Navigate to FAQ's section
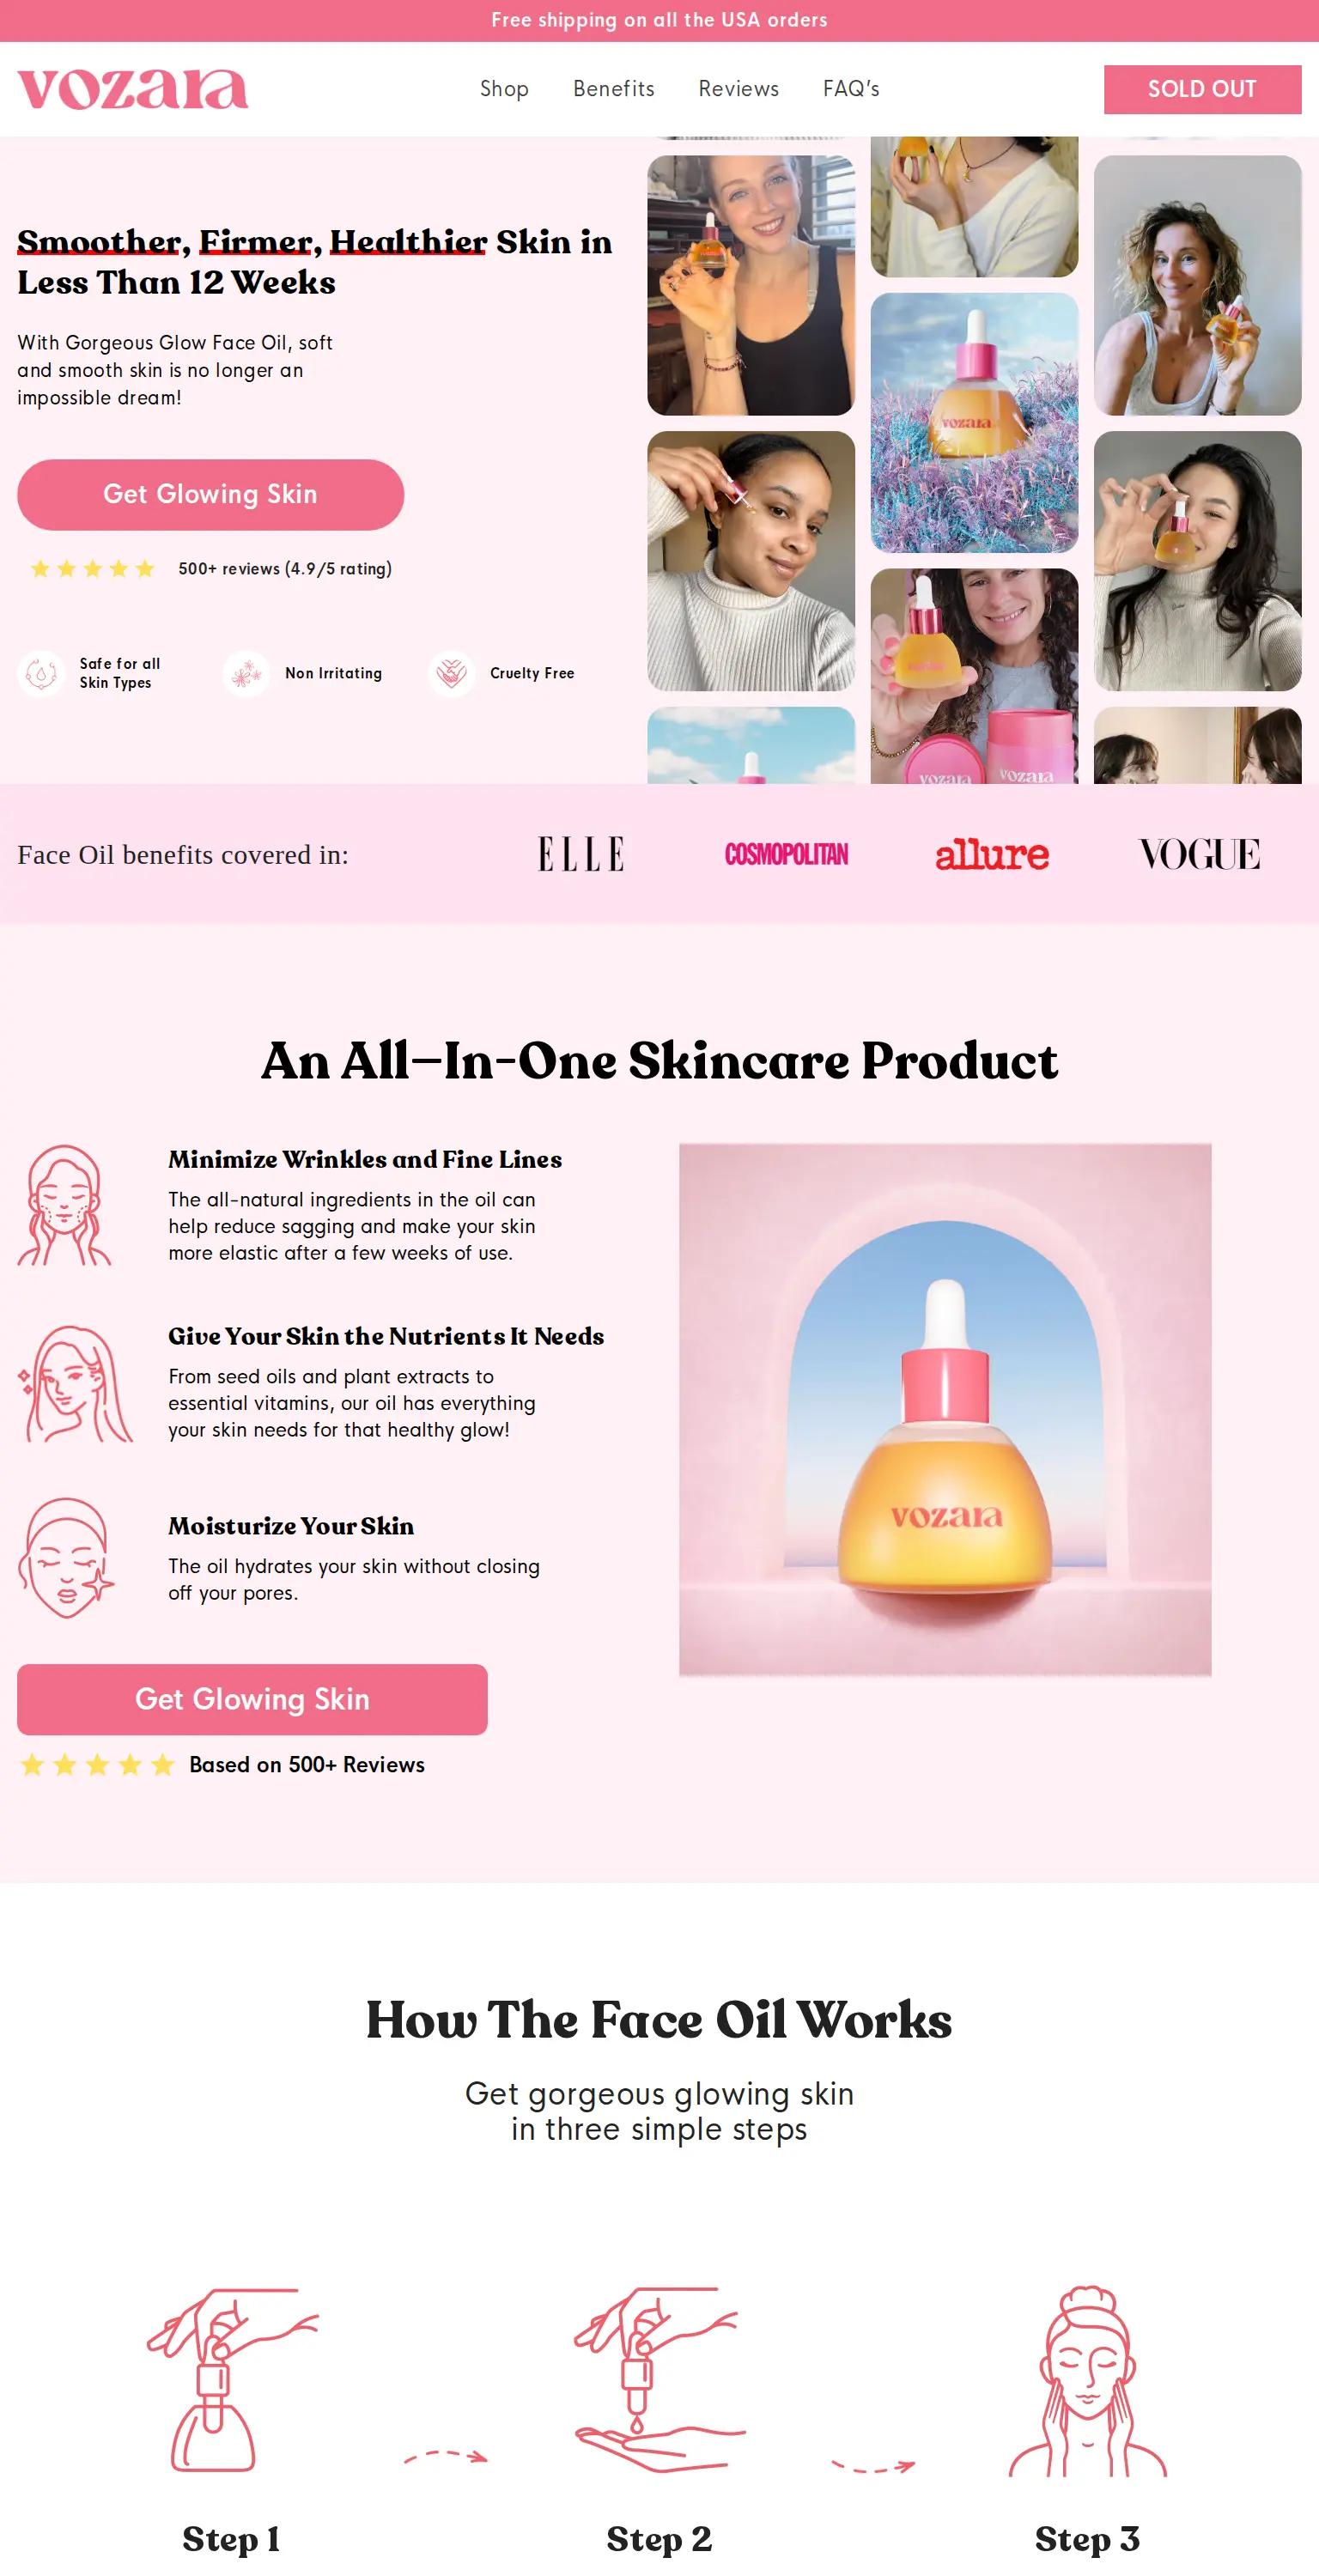This screenshot has width=1319, height=2576. (x=851, y=89)
